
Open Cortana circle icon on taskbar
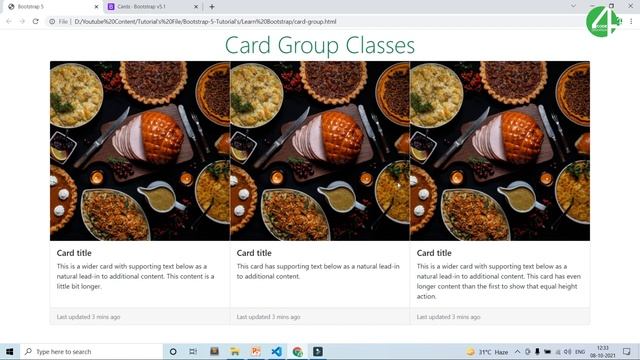(173, 351)
